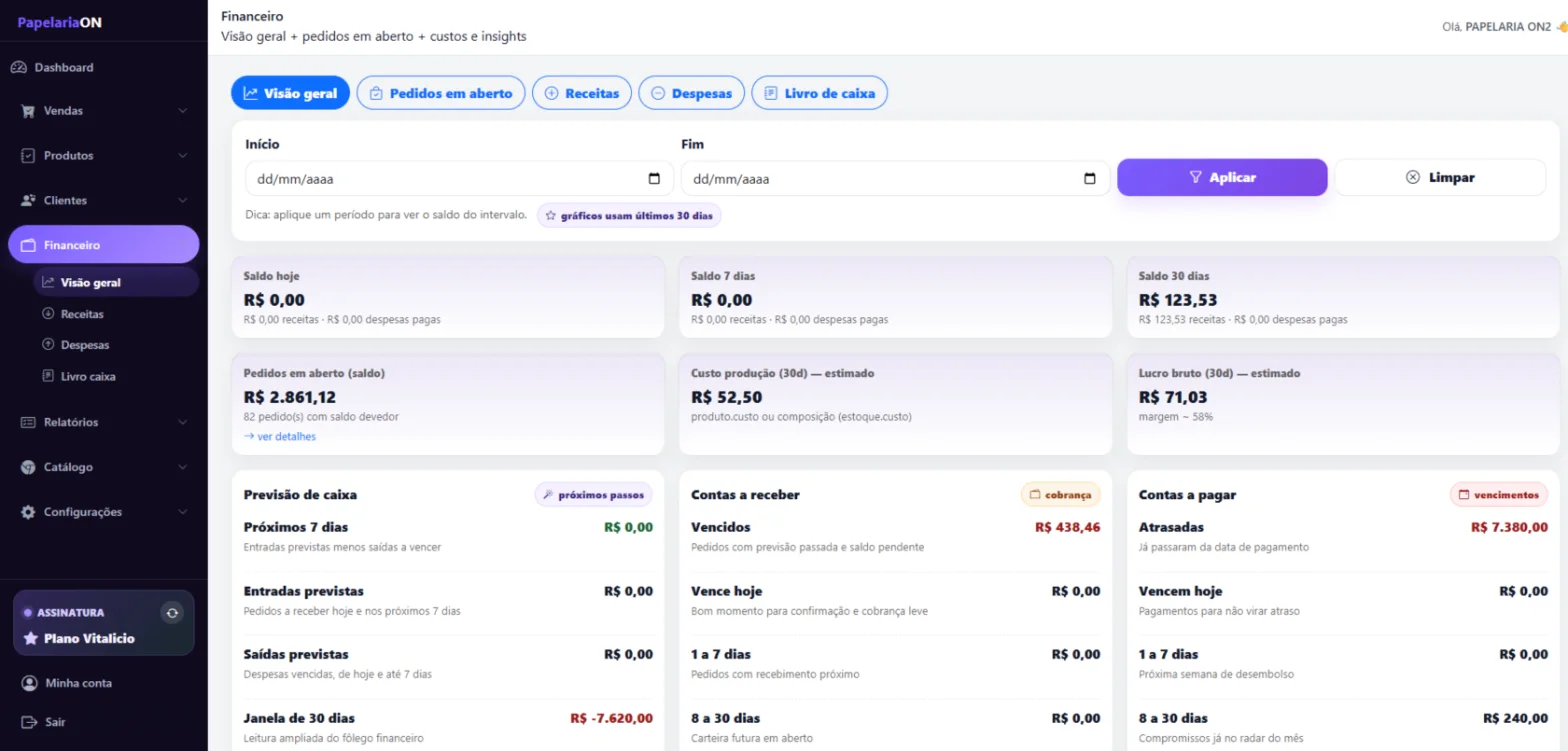Switch to the Receitas tab
The image size is (1568, 751).
tap(582, 93)
